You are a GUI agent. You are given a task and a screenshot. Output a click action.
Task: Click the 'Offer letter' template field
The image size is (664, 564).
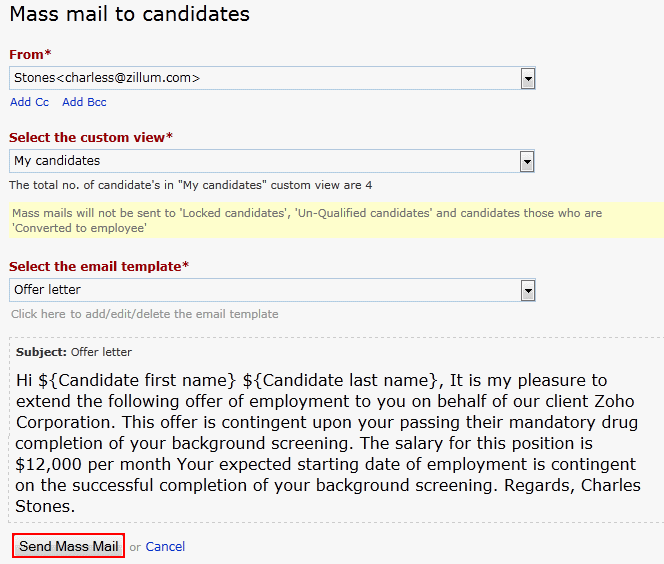pos(265,290)
